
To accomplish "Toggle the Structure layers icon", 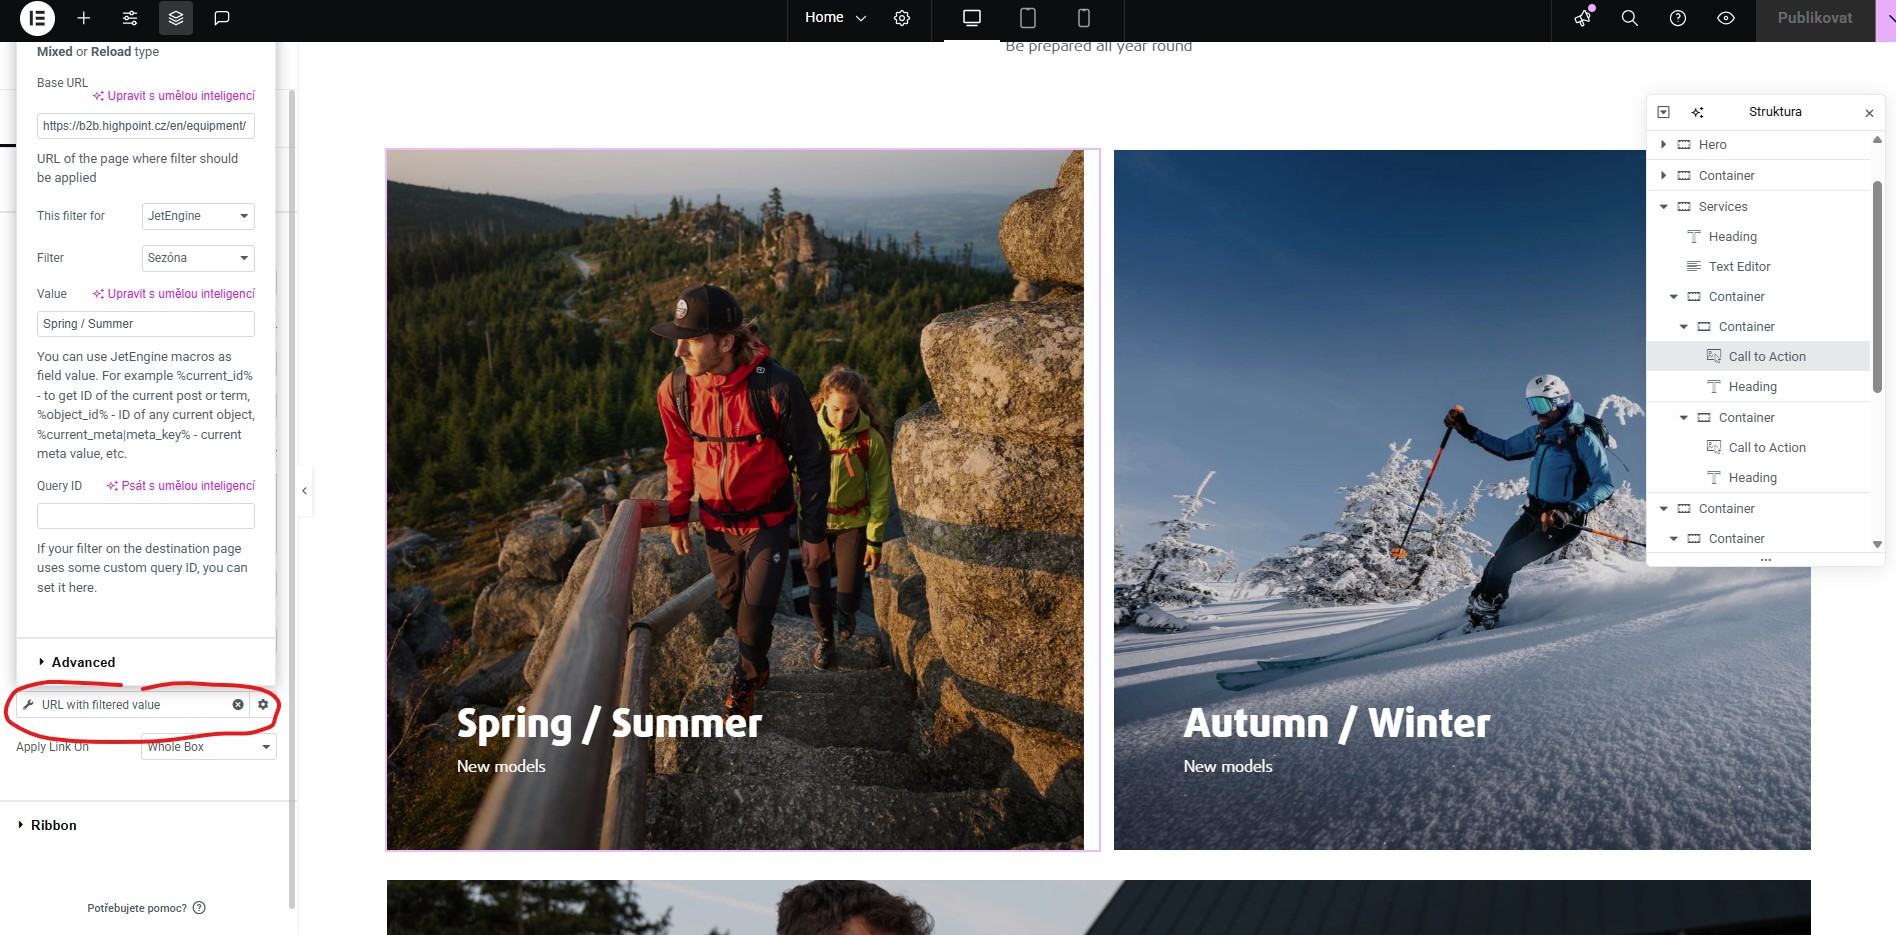I will point(176,18).
